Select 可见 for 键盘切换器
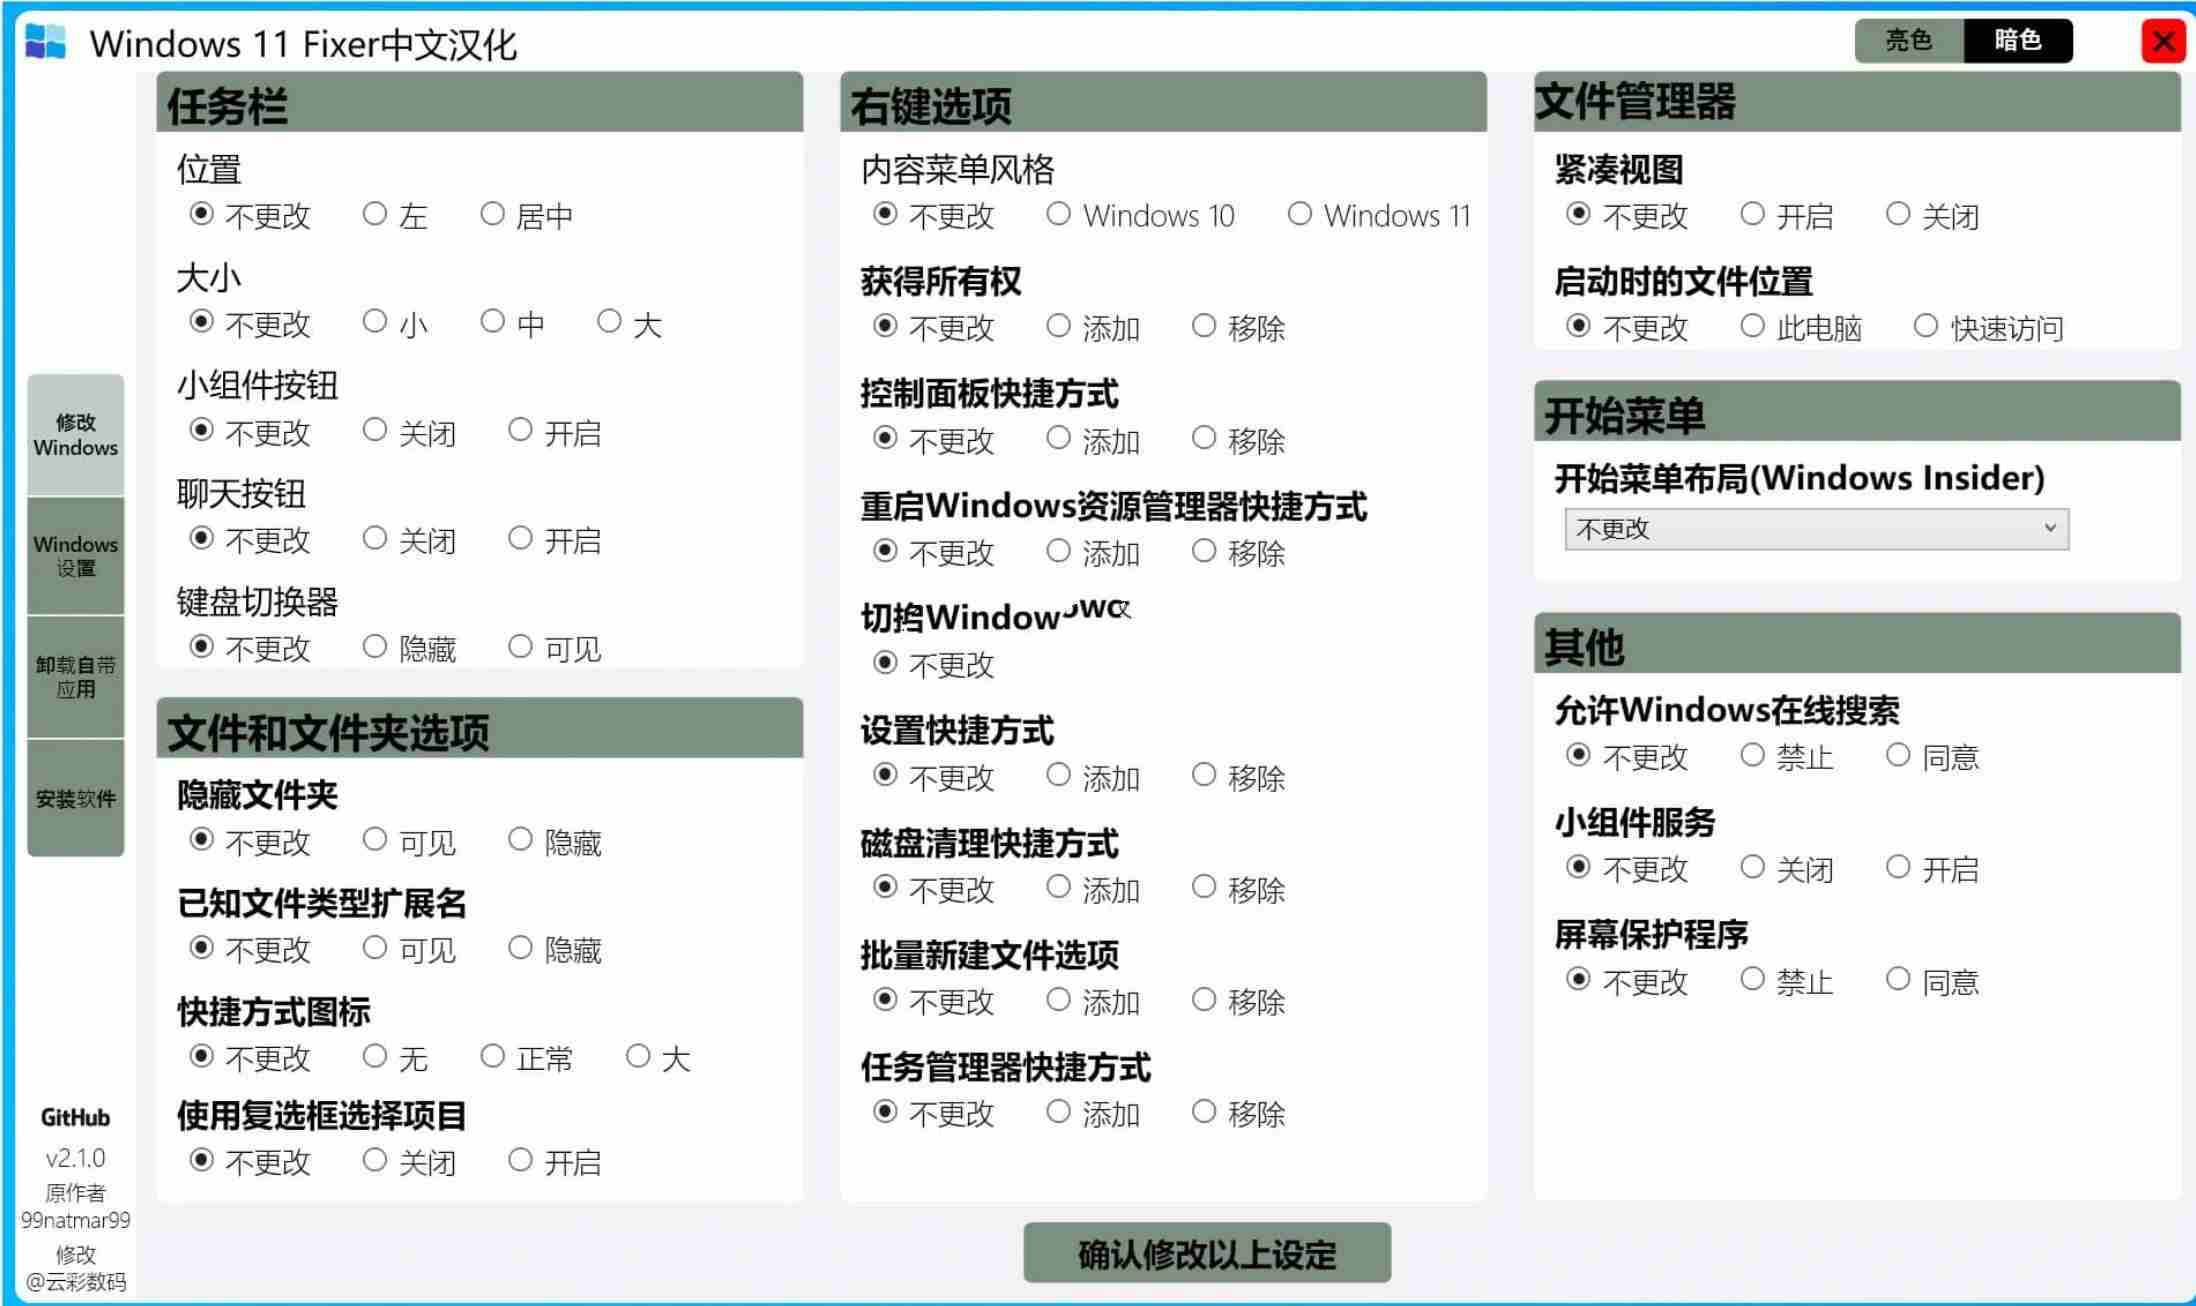Viewport: 2196px width, 1306px height. (555, 648)
